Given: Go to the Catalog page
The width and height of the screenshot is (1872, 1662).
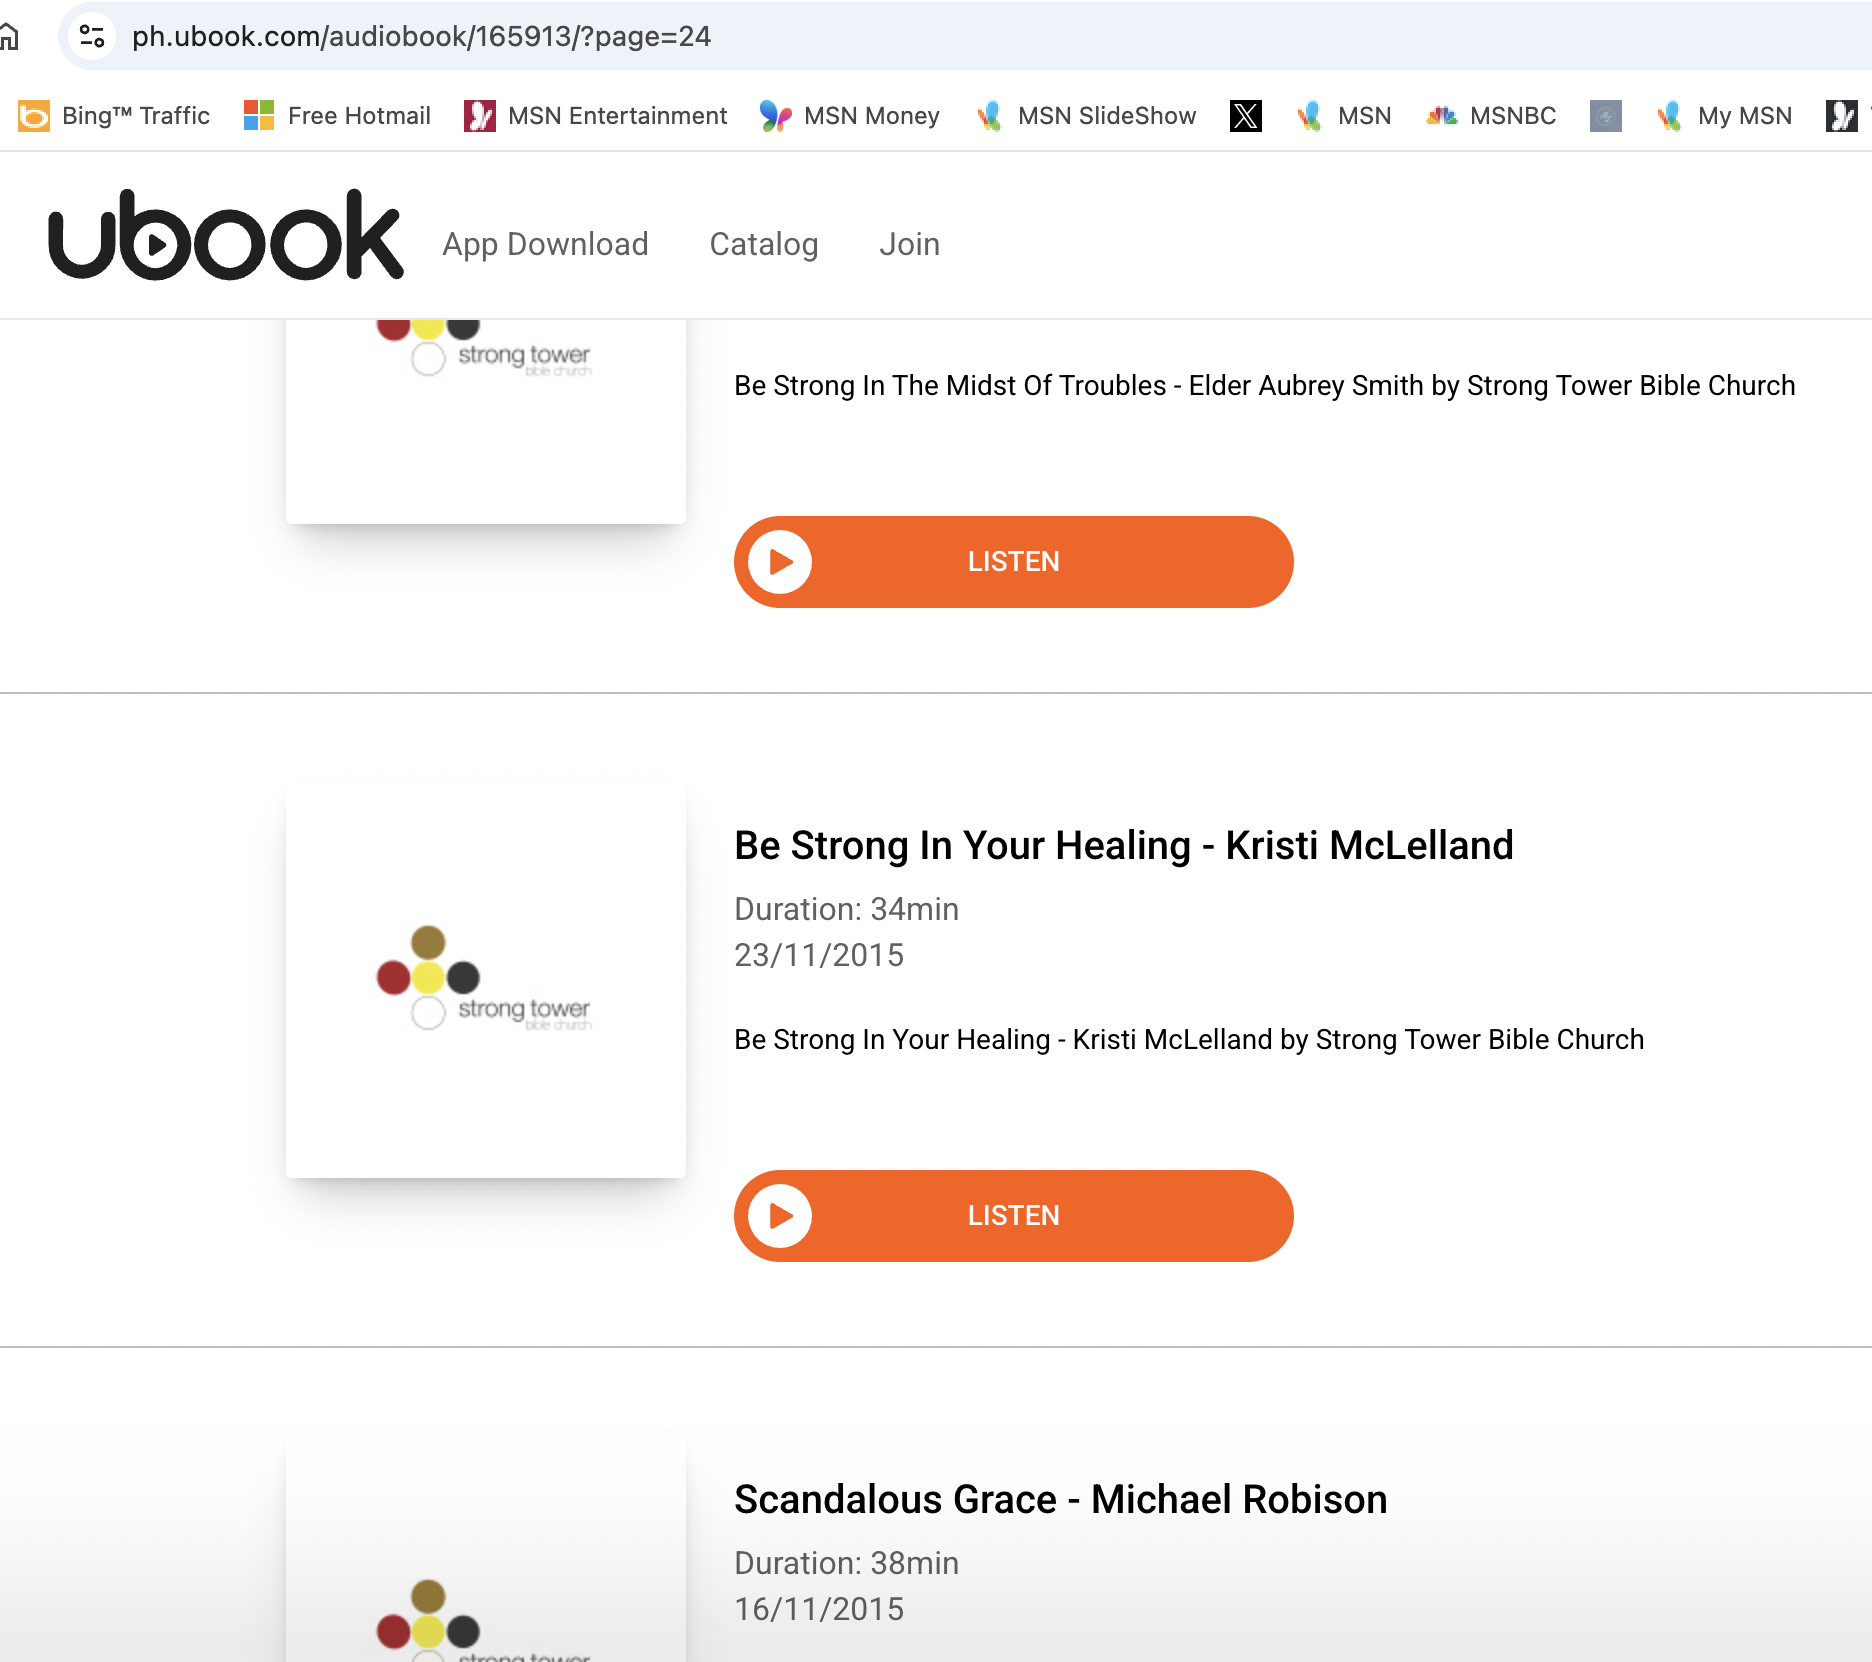Looking at the screenshot, I should pos(763,244).
